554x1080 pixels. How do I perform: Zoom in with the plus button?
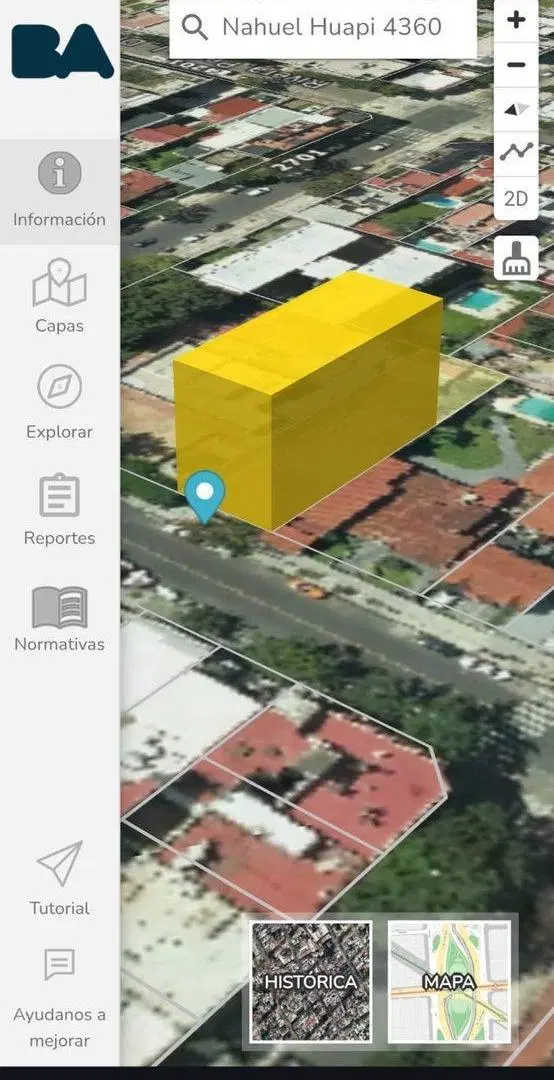pos(516,20)
